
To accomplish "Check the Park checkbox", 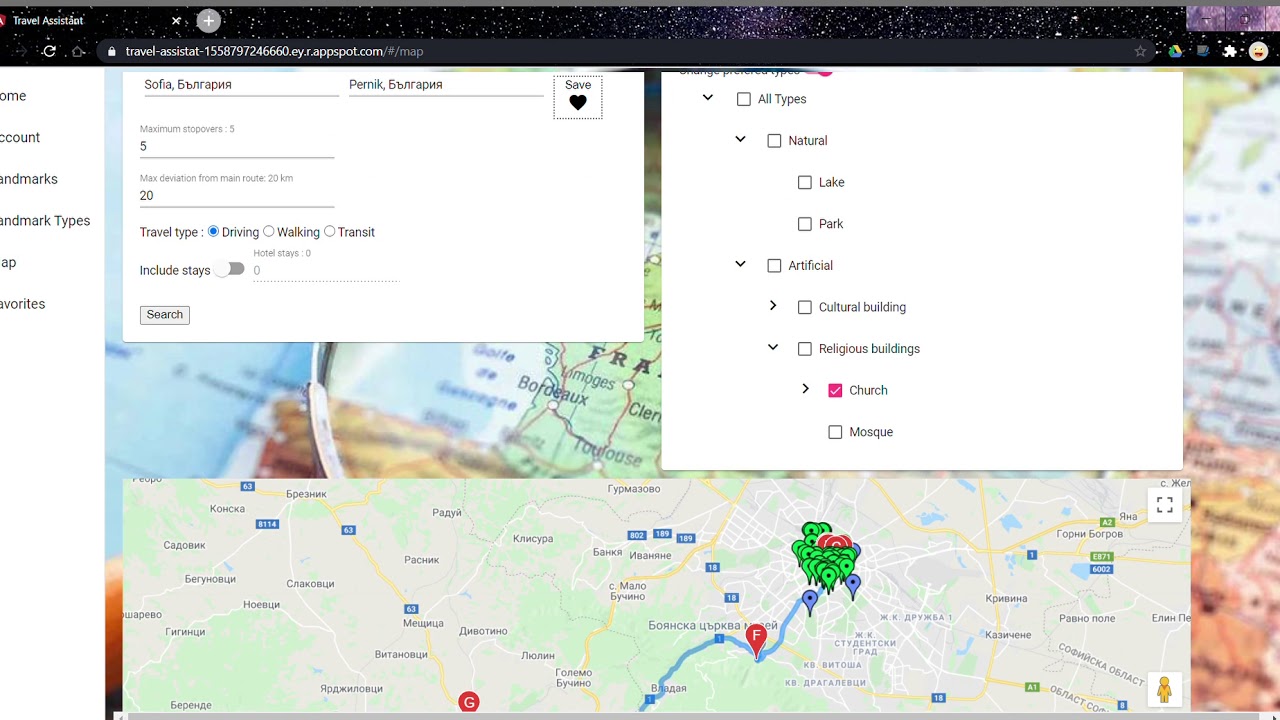I will [804, 224].
